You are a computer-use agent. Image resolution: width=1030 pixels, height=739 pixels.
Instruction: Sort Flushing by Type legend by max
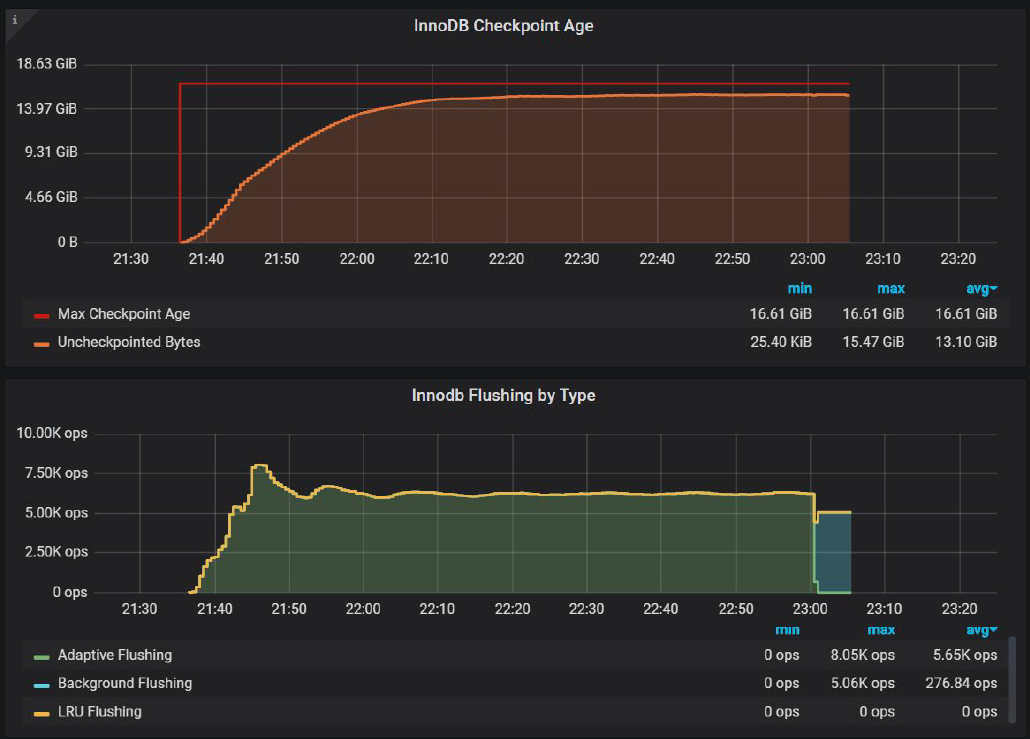coord(881,630)
